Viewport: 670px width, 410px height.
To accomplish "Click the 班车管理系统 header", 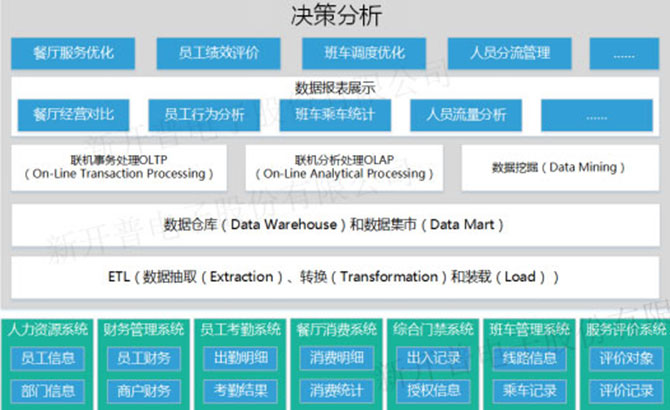I will (530, 329).
